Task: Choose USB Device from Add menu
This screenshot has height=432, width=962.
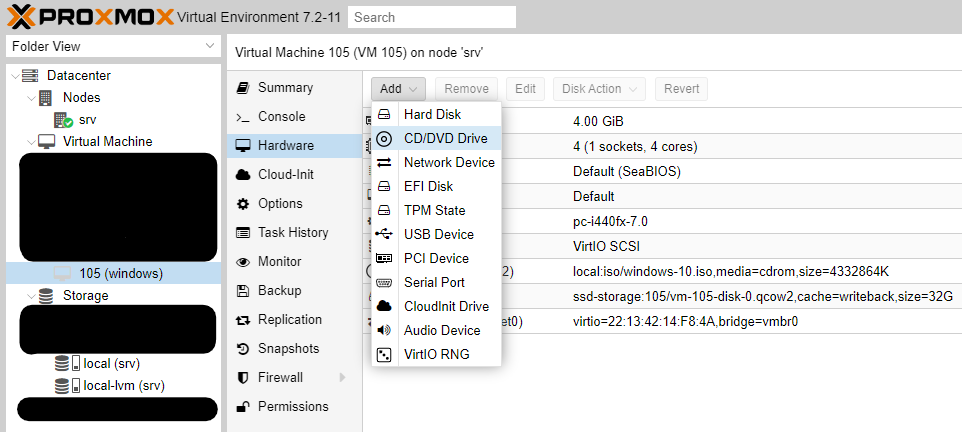Action: (x=436, y=234)
